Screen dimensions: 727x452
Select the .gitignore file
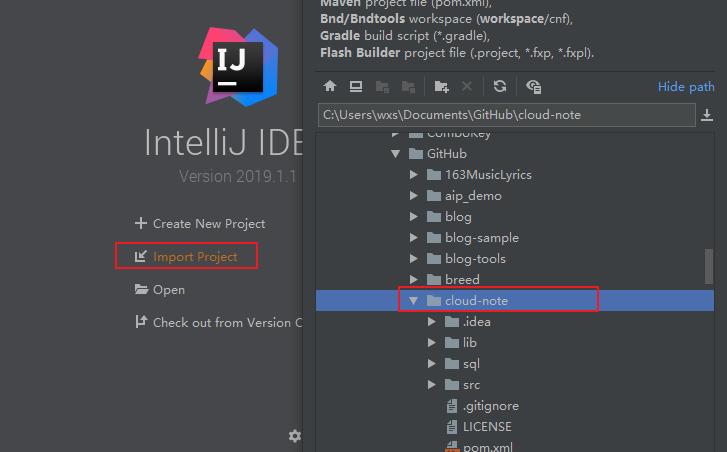(515, 406)
